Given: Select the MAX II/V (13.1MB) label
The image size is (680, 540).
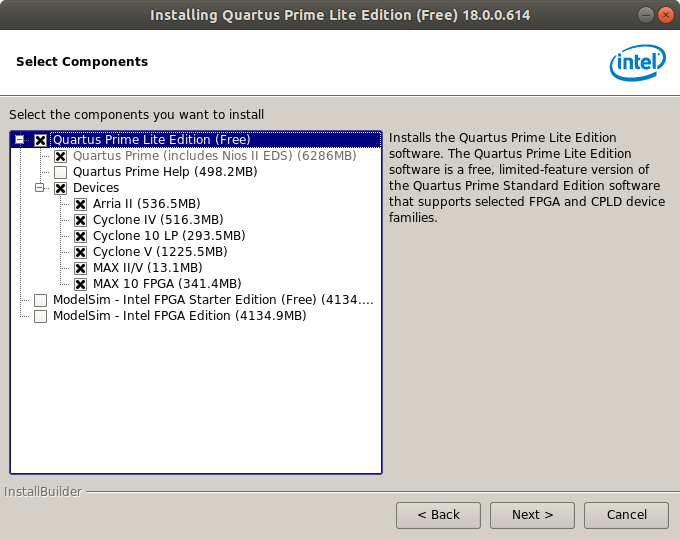Looking at the screenshot, I should pyautogui.click(x=147, y=268).
